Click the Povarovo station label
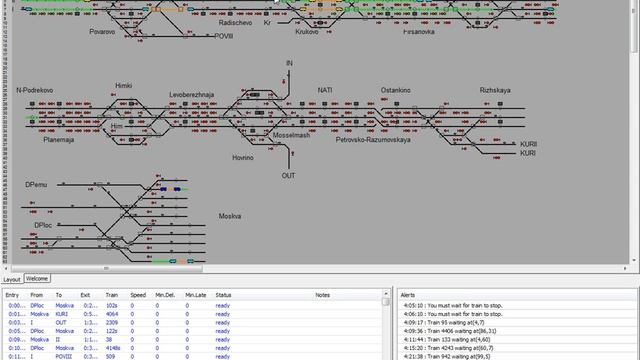Screen dimensions: 640x360 102,31
